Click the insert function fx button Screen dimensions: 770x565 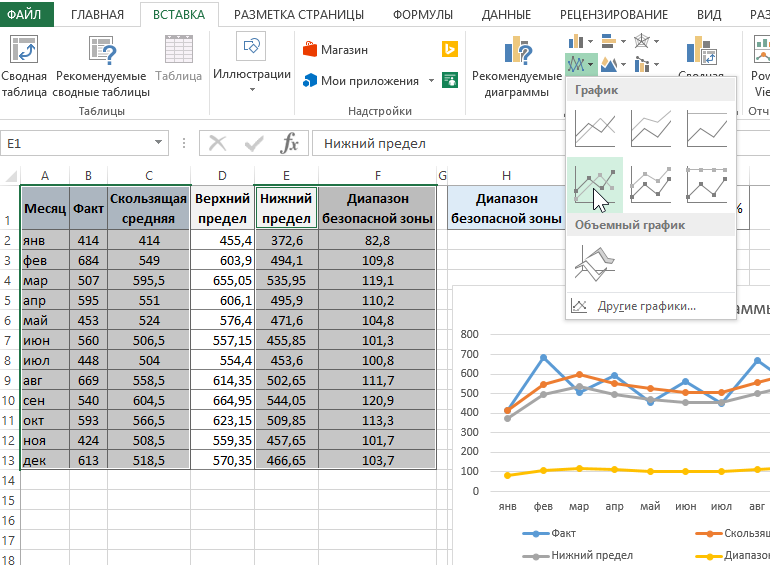(289, 144)
